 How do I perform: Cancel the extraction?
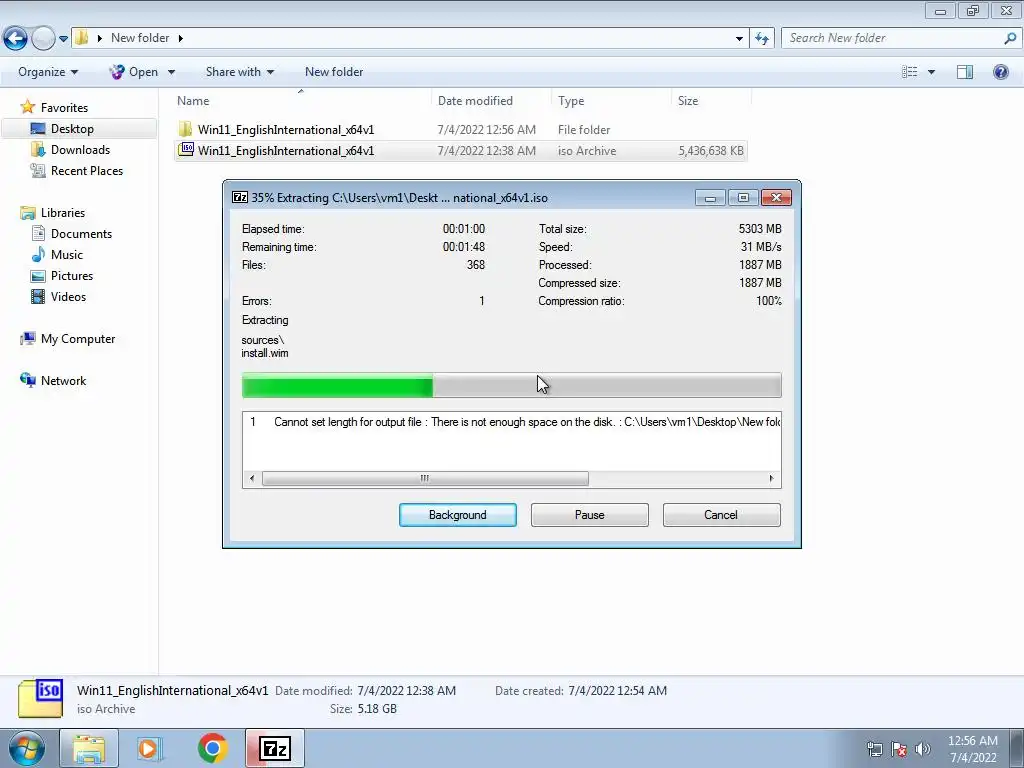pos(721,515)
